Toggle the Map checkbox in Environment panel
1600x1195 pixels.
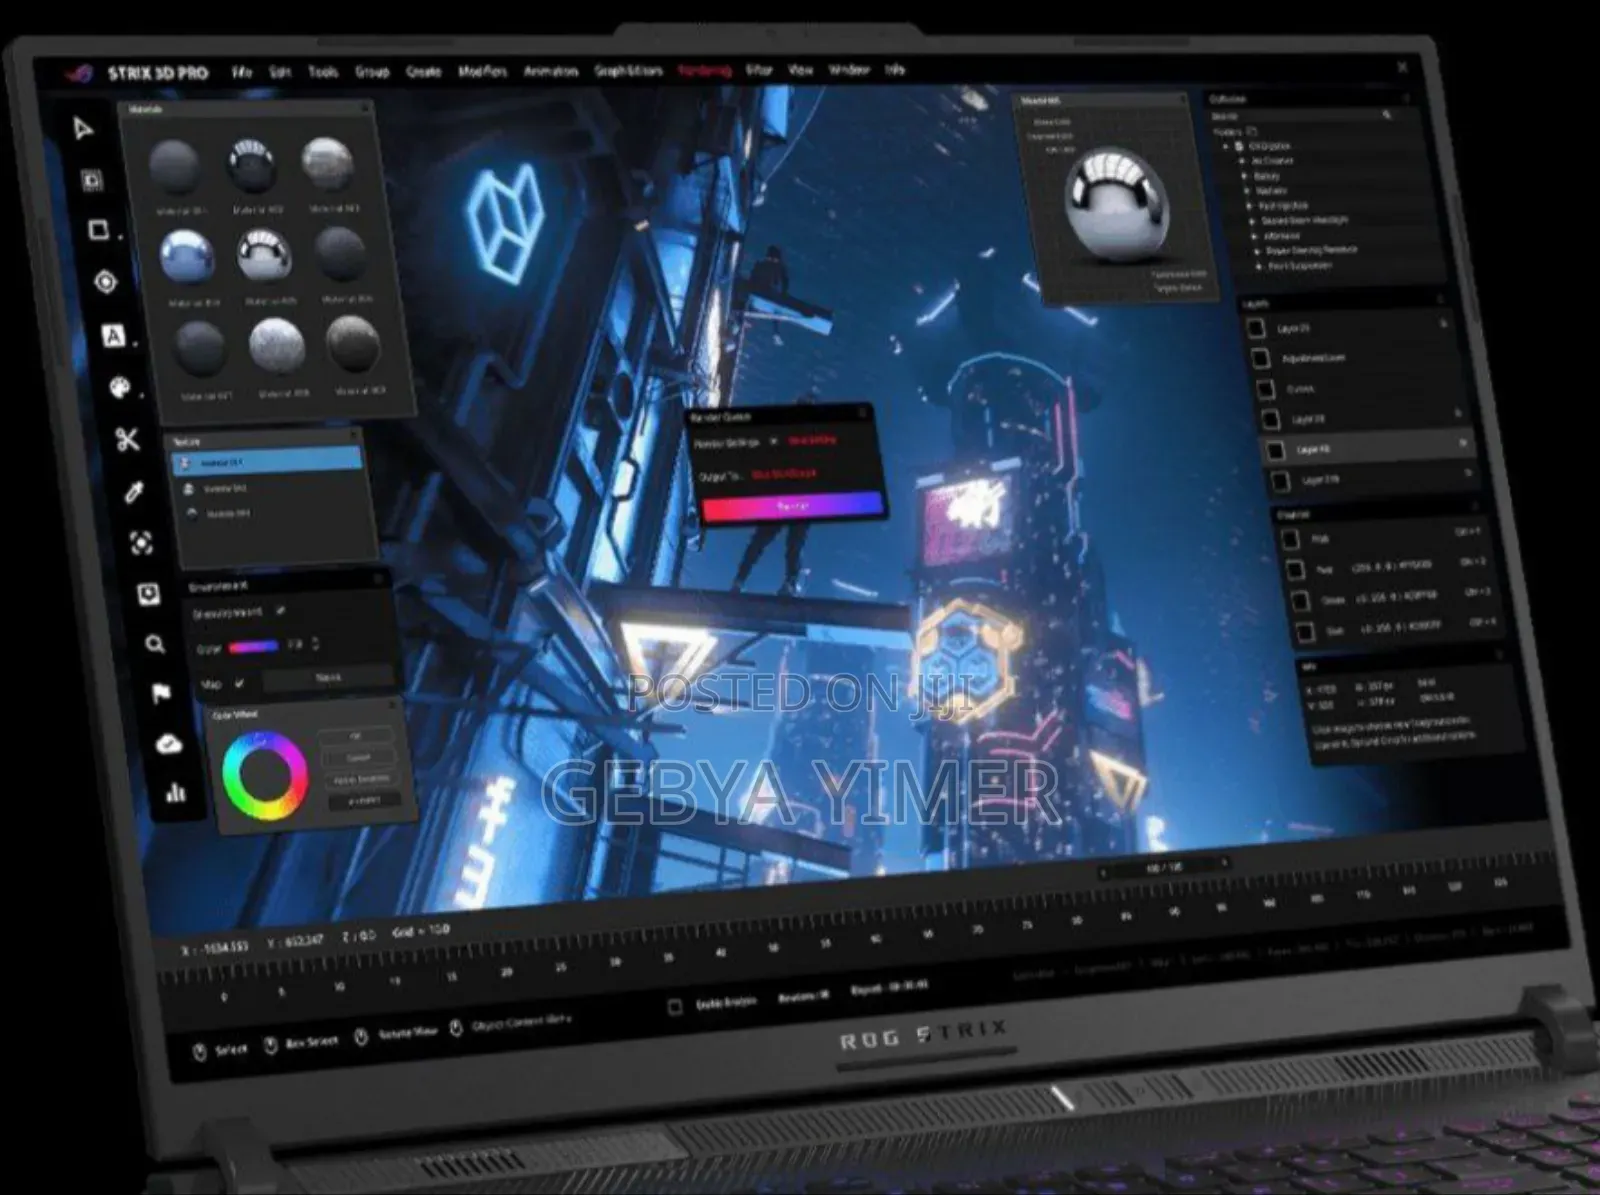239,683
